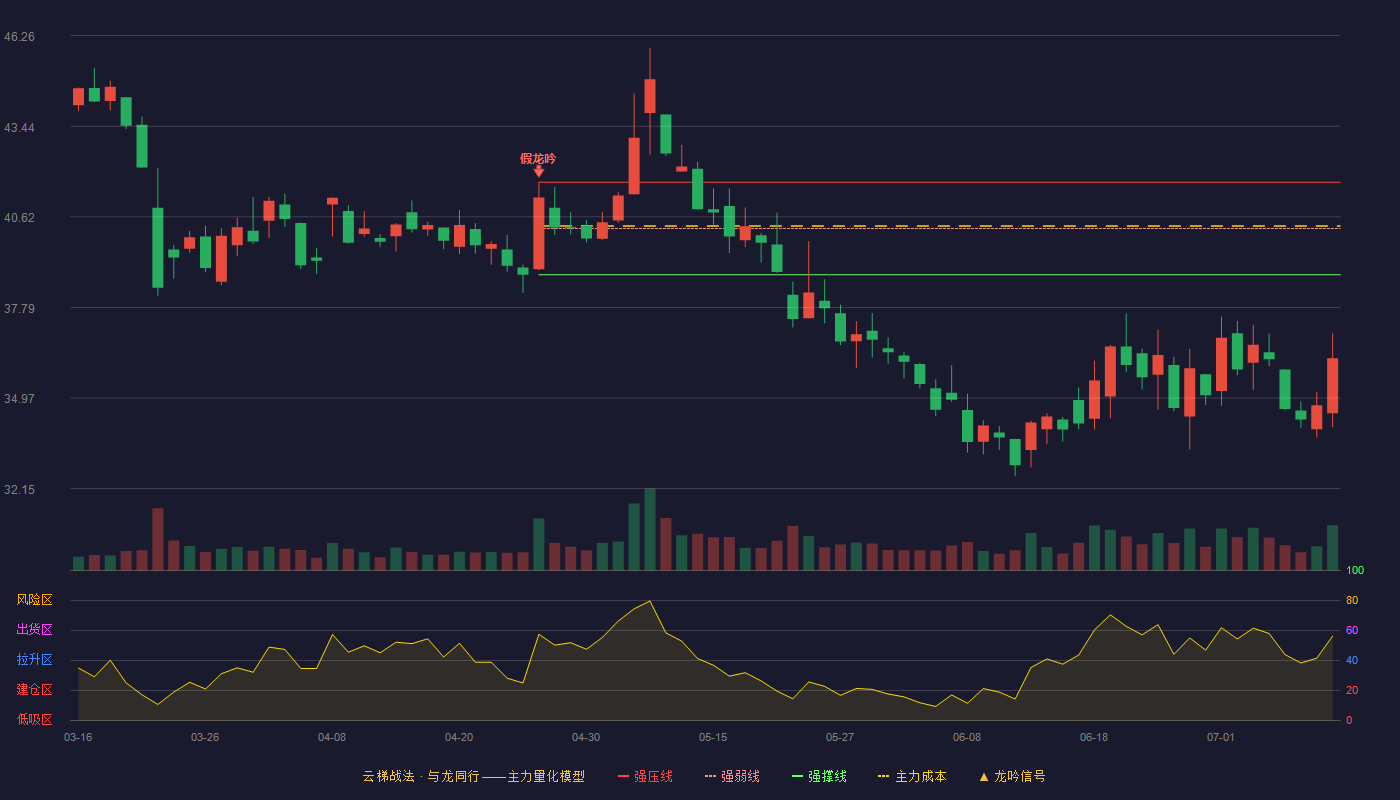Click the red arrow below 假龙吟
This screenshot has width=1400, height=800.
coord(539,172)
